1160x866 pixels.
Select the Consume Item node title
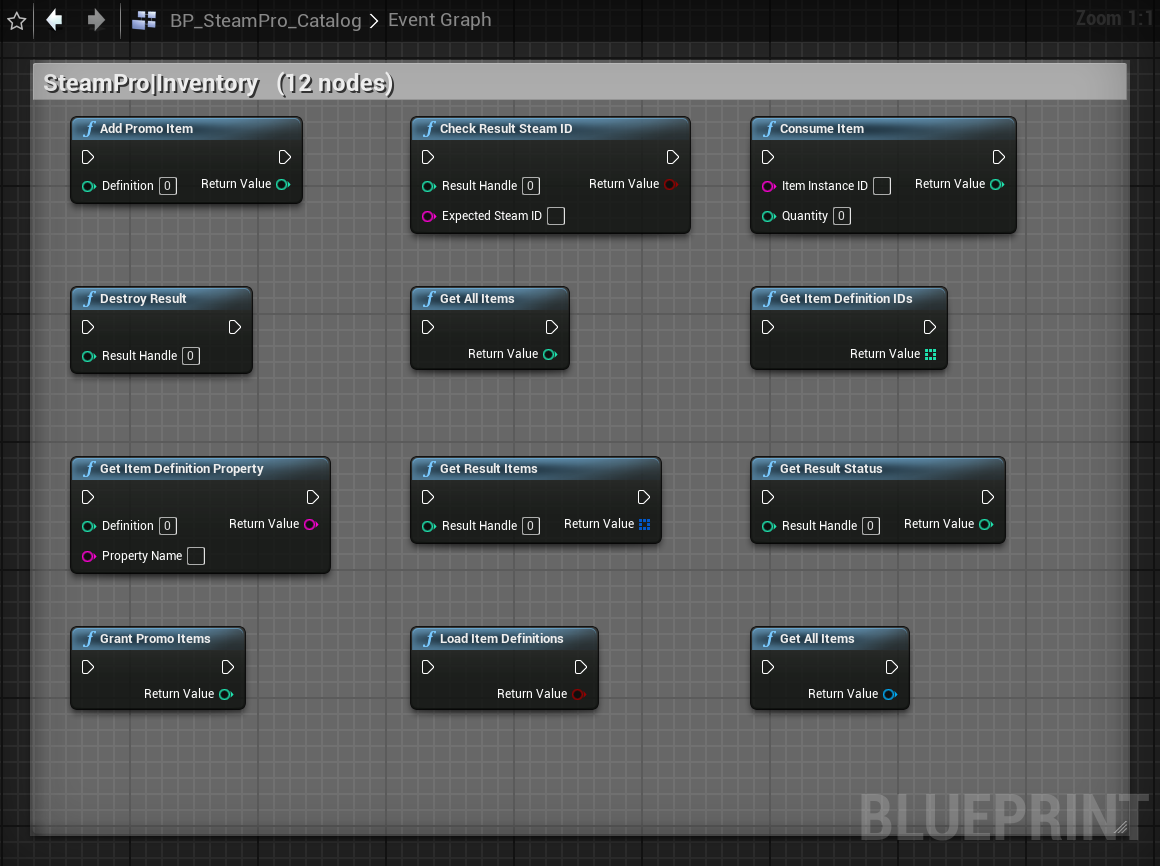click(822, 129)
